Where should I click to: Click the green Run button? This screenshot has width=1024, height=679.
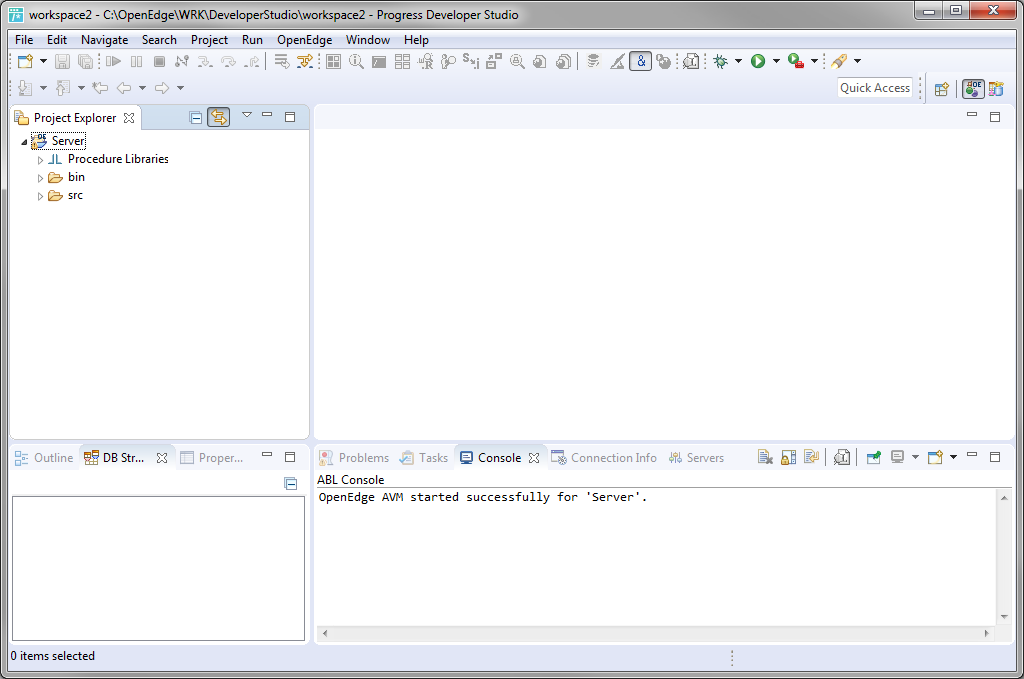pos(758,61)
